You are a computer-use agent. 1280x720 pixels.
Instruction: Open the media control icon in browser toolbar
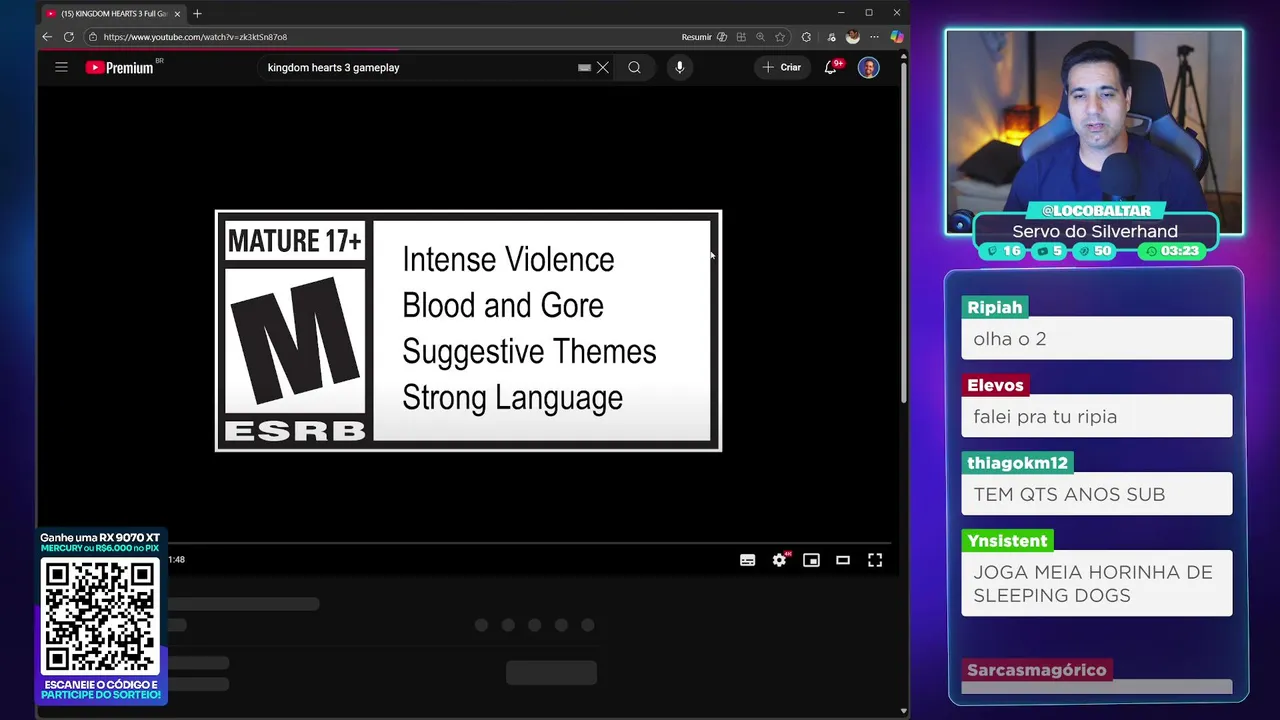coord(831,37)
